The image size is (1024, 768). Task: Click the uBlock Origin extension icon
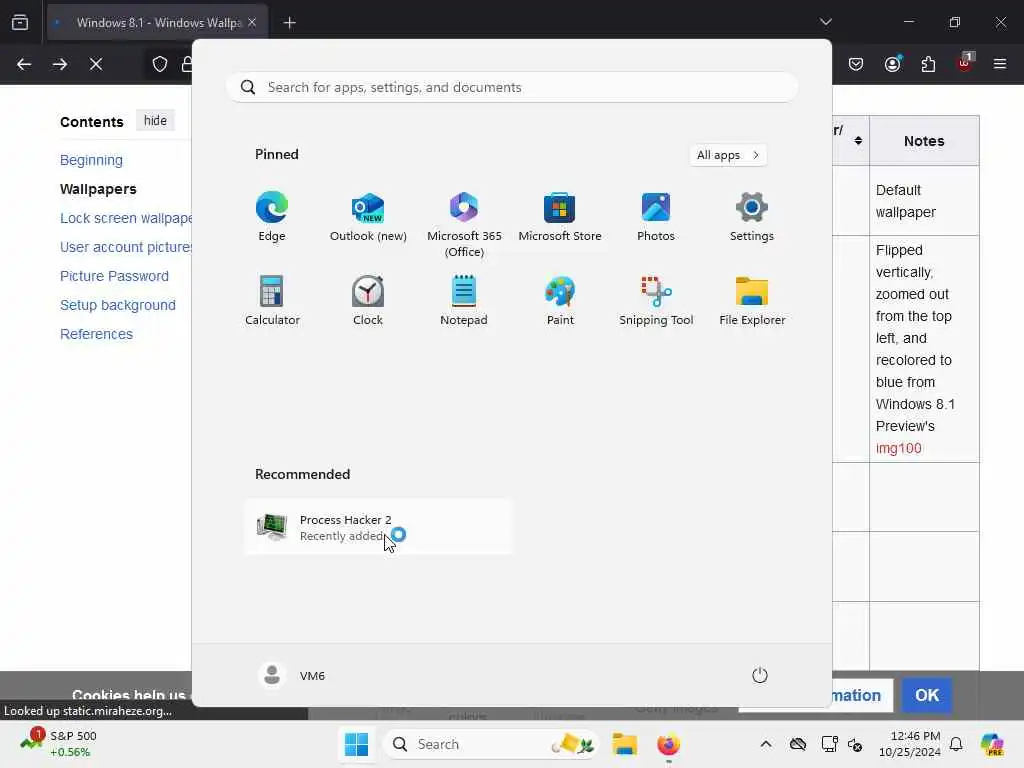click(965, 63)
